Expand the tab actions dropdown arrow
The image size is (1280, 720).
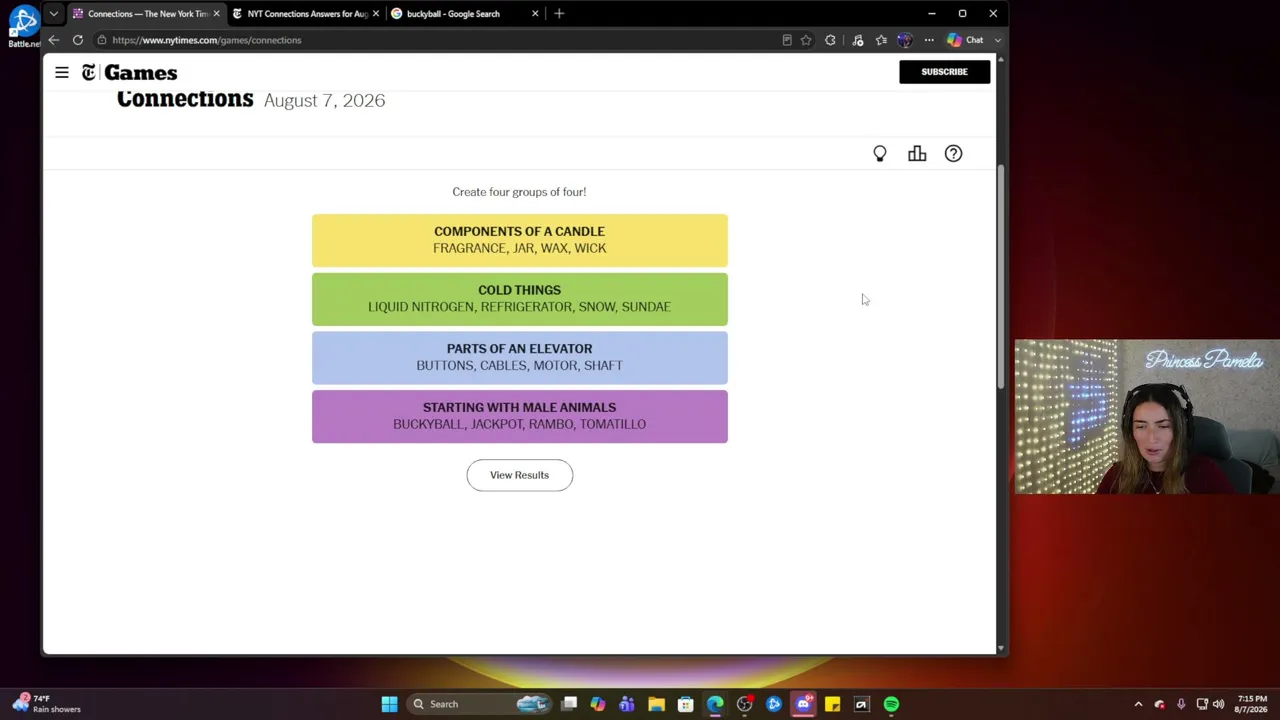[53, 14]
